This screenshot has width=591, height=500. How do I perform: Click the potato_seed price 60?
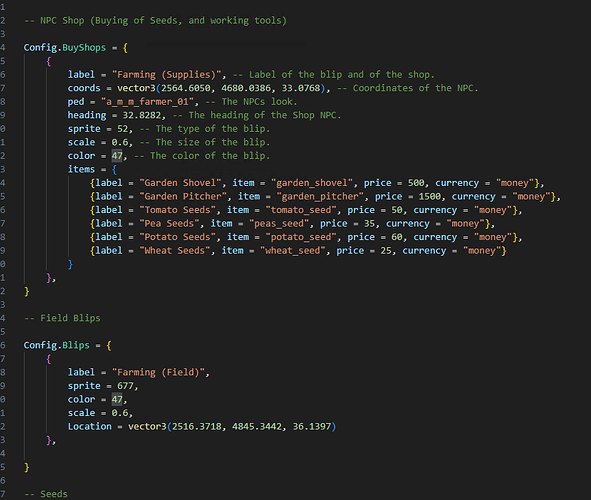click(397, 237)
